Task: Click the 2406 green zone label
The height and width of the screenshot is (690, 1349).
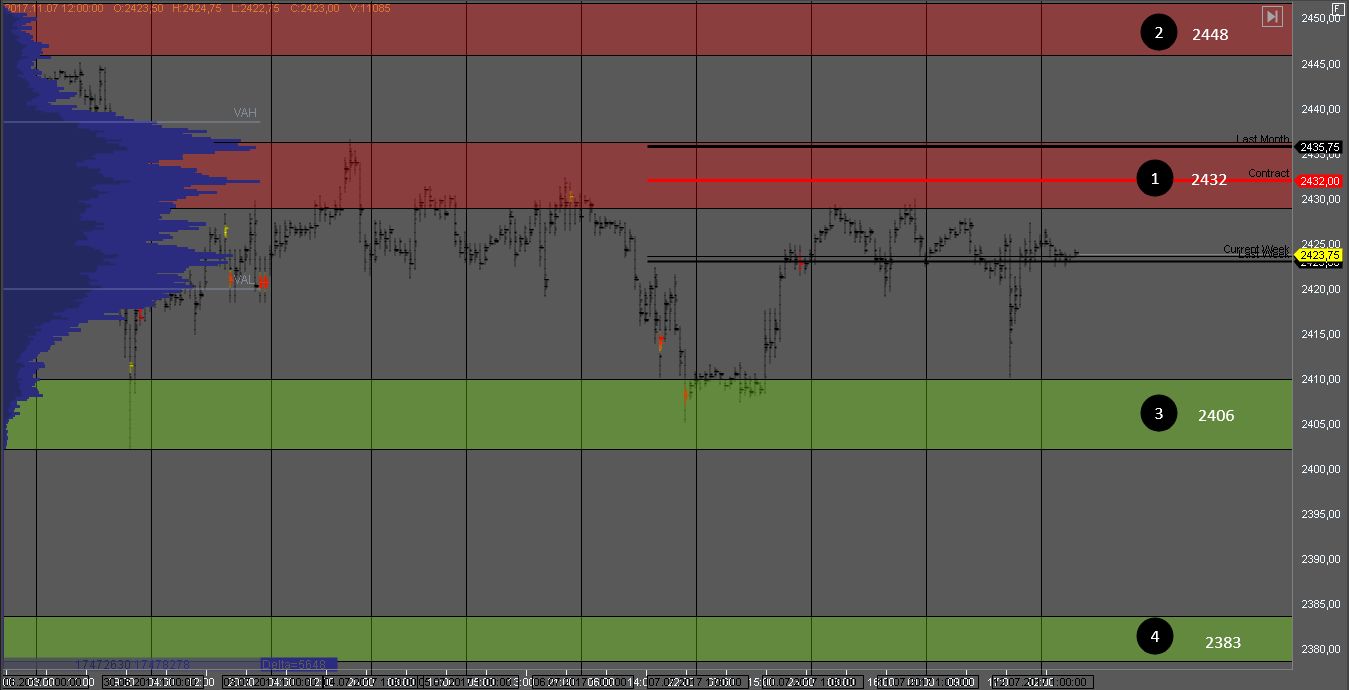Action: point(1216,415)
